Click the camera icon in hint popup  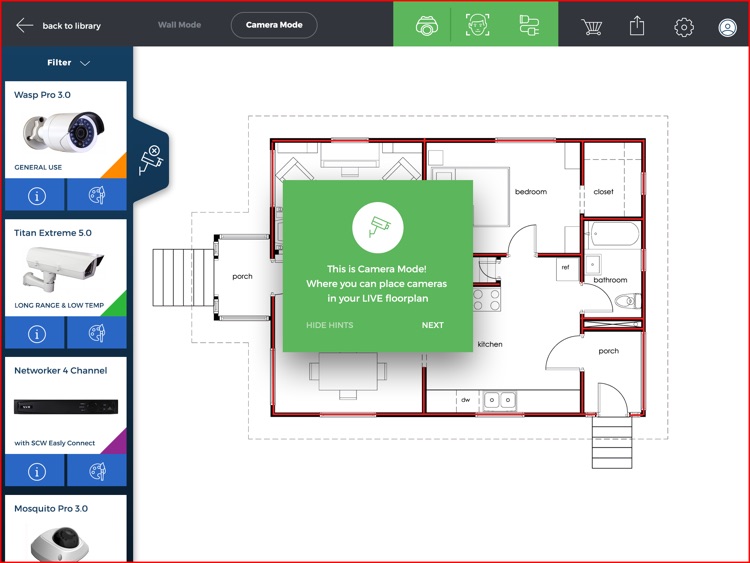pos(378,228)
